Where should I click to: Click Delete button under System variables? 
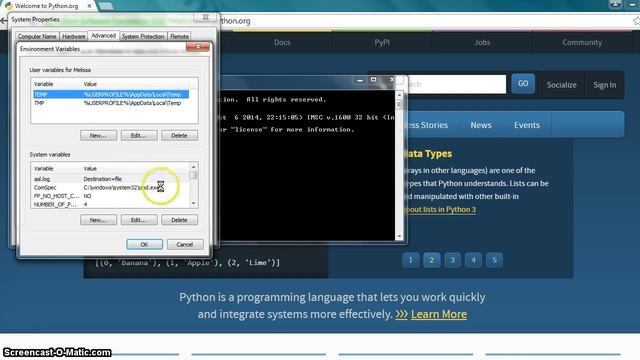click(179, 220)
